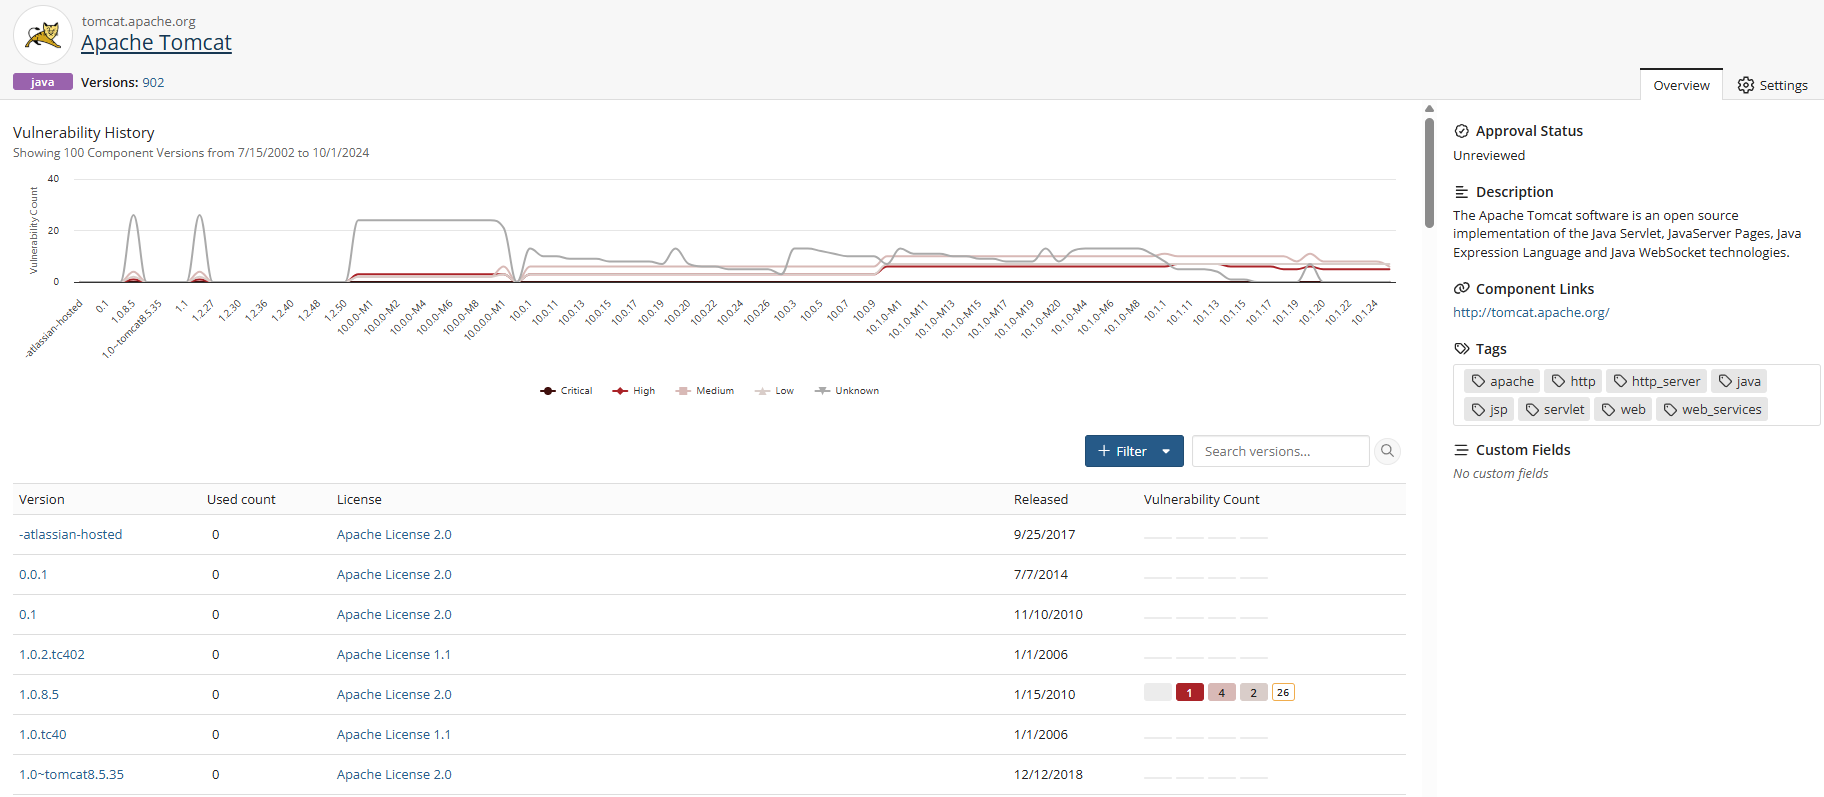Image resolution: width=1824 pixels, height=797 pixels.
Task: Click the Apache Tomcat logo icon
Action: pos(43,35)
